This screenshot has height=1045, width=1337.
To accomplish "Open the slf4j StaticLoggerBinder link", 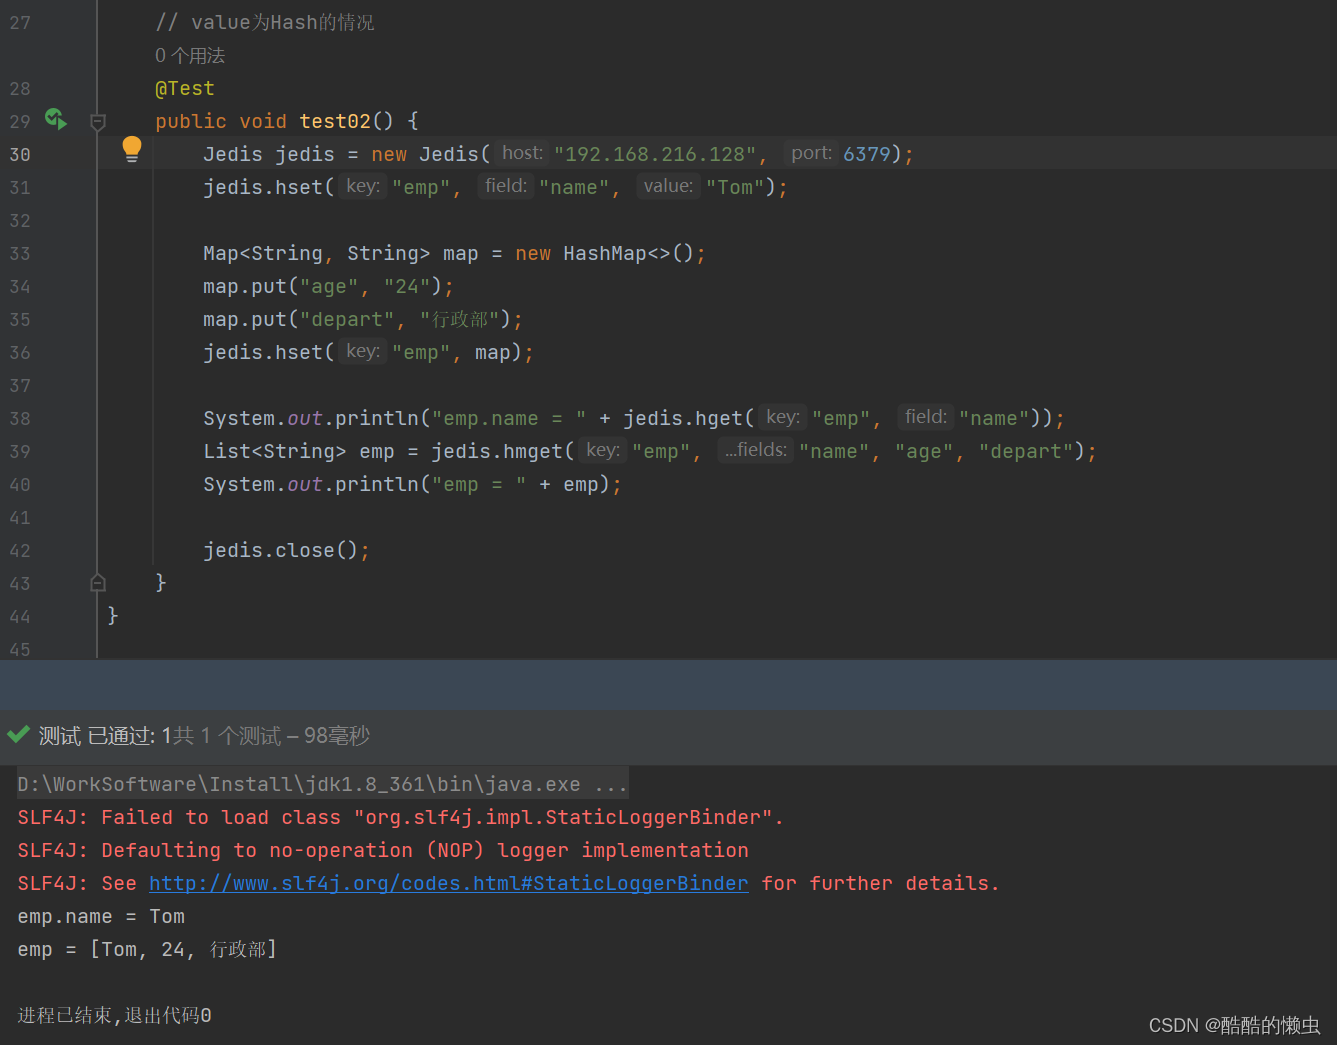I will (x=449, y=883).
